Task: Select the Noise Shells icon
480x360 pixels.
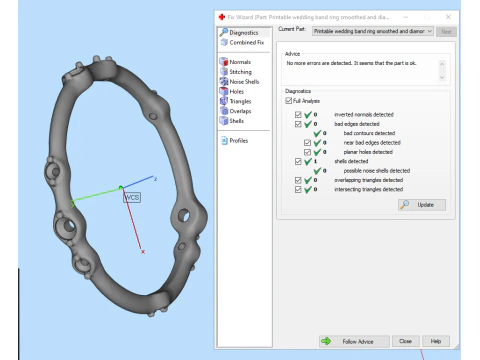Action: [x=224, y=81]
